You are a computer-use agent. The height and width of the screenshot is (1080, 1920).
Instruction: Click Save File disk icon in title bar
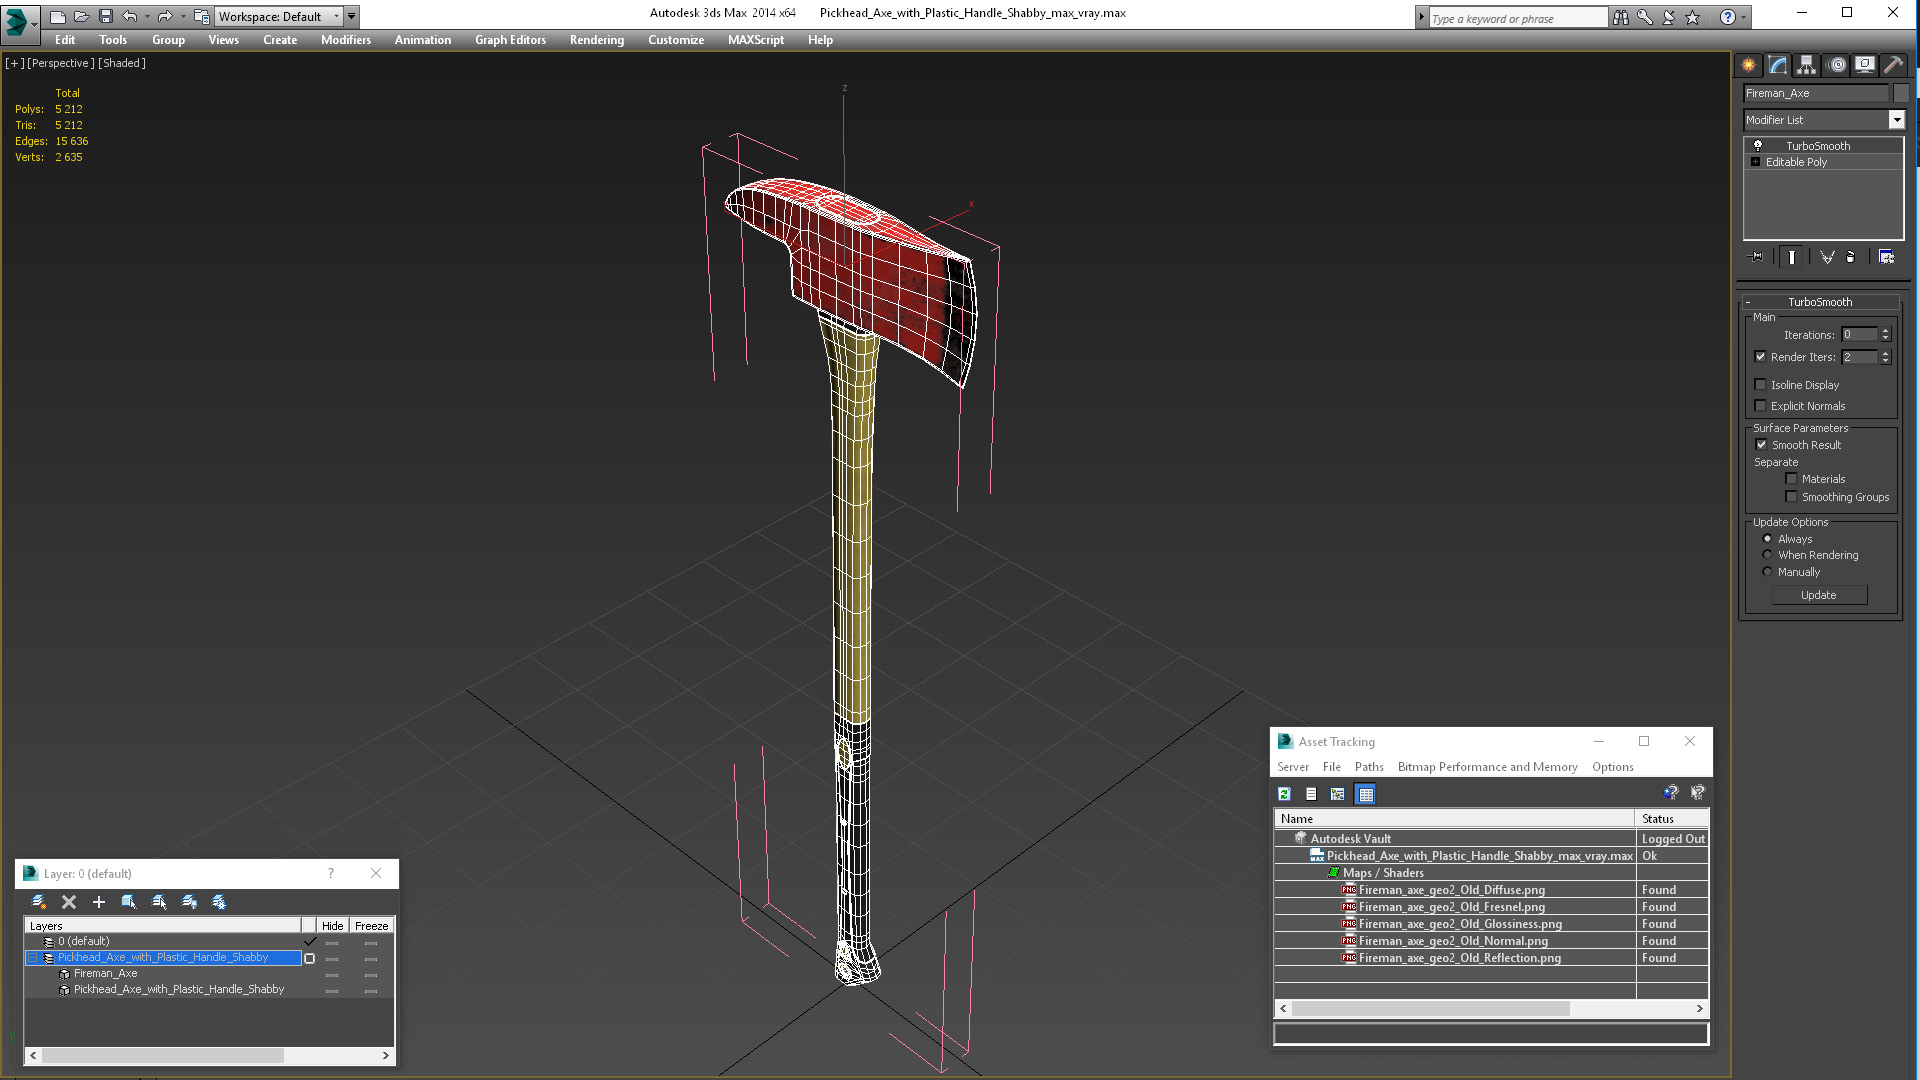(x=106, y=16)
